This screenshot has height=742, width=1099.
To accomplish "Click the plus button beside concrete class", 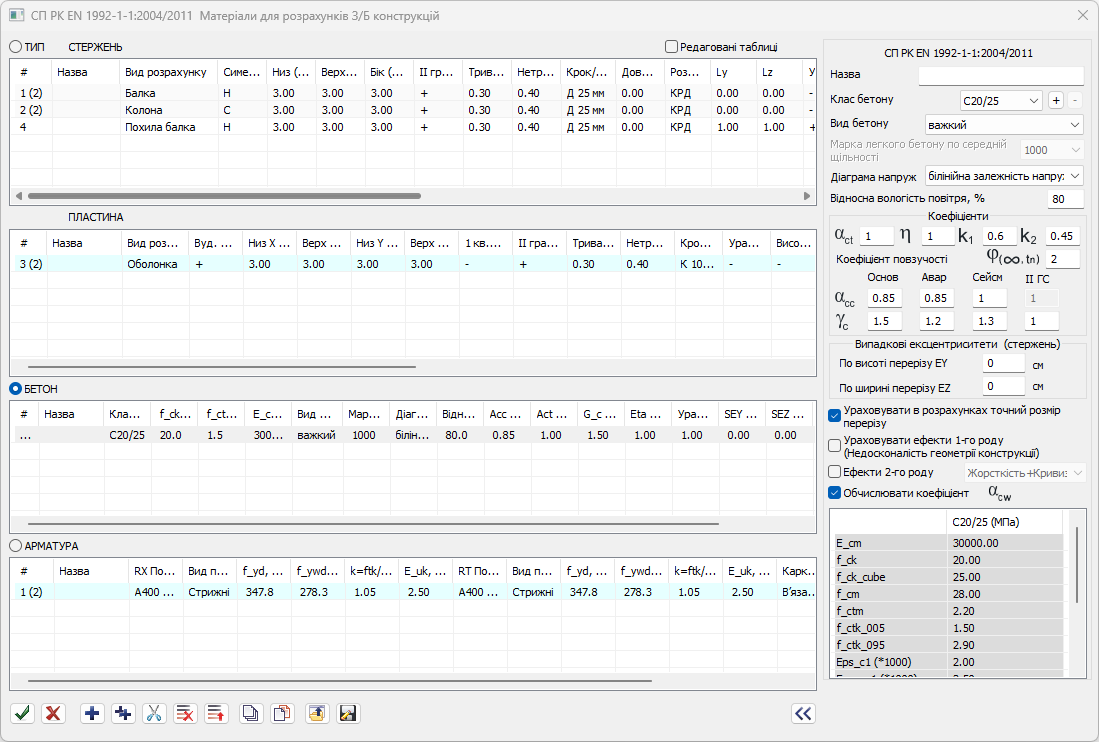I will [x=1055, y=100].
